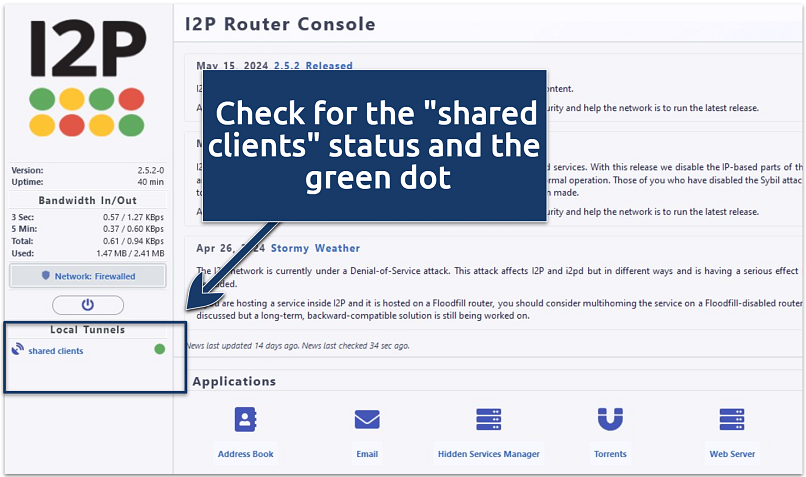Open the Address Book application icon
The width and height of the screenshot is (806, 477).
pos(246,419)
